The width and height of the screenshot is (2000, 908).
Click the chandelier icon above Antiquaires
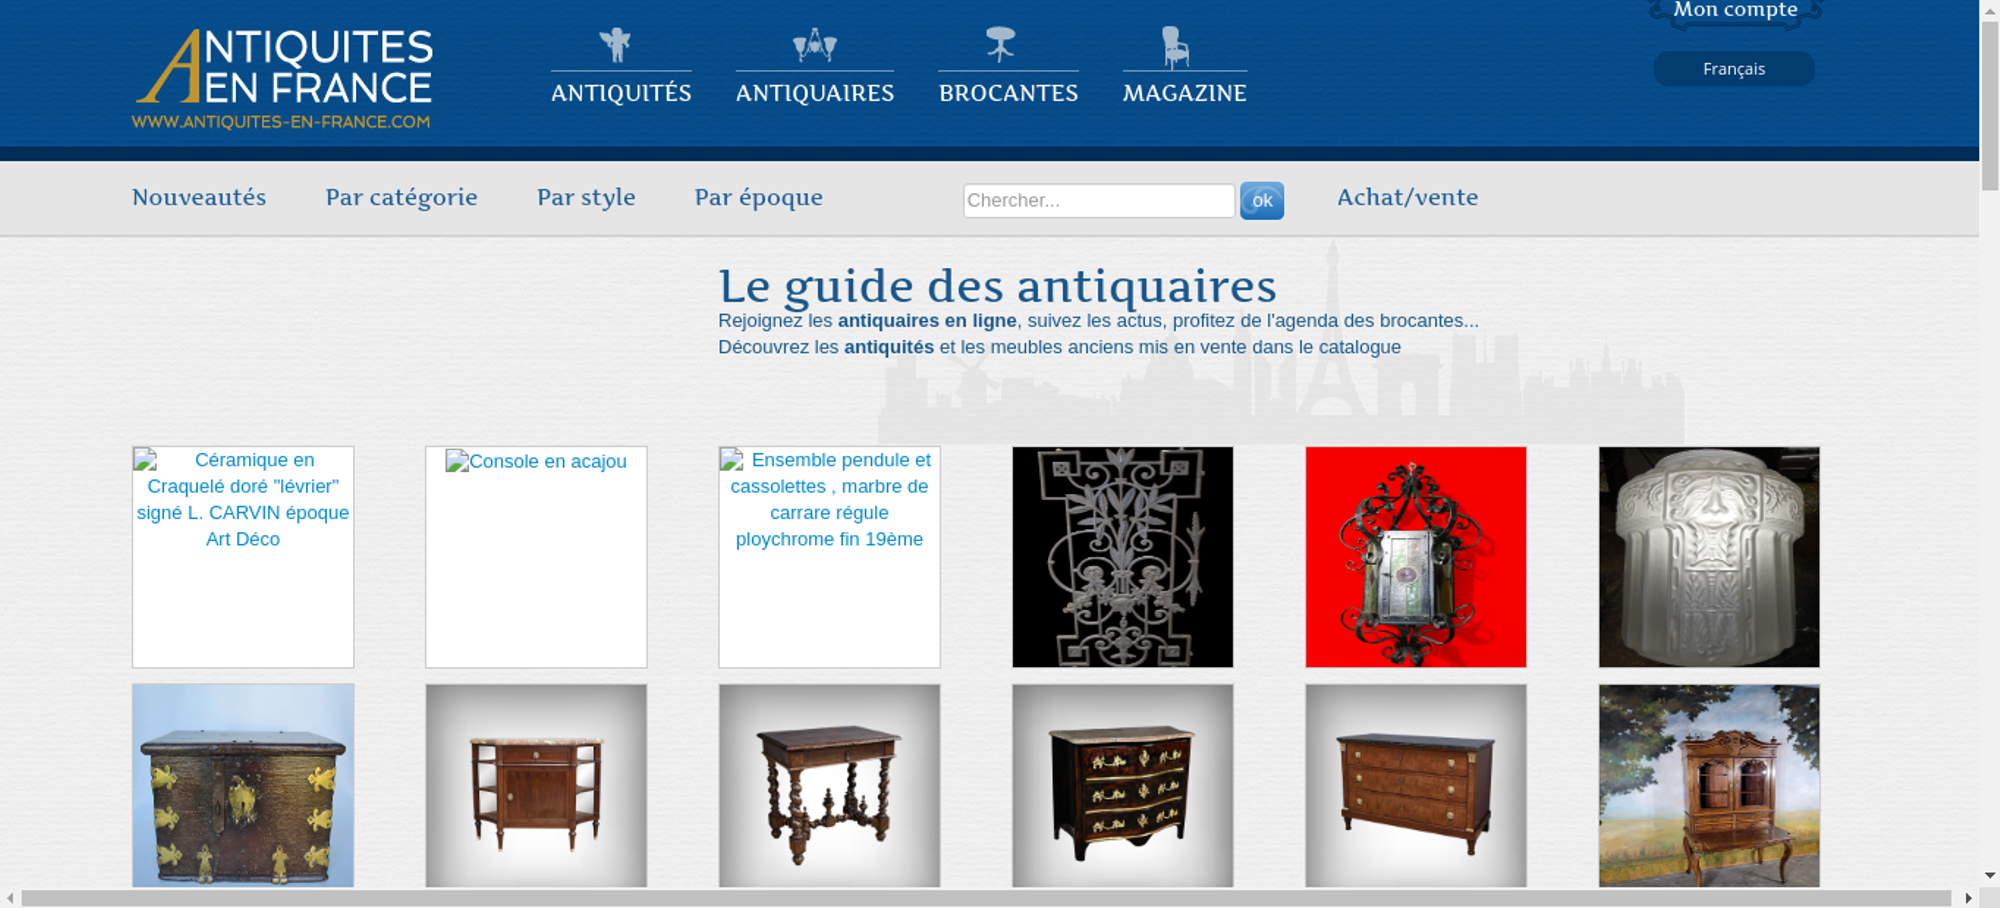[x=814, y=45]
